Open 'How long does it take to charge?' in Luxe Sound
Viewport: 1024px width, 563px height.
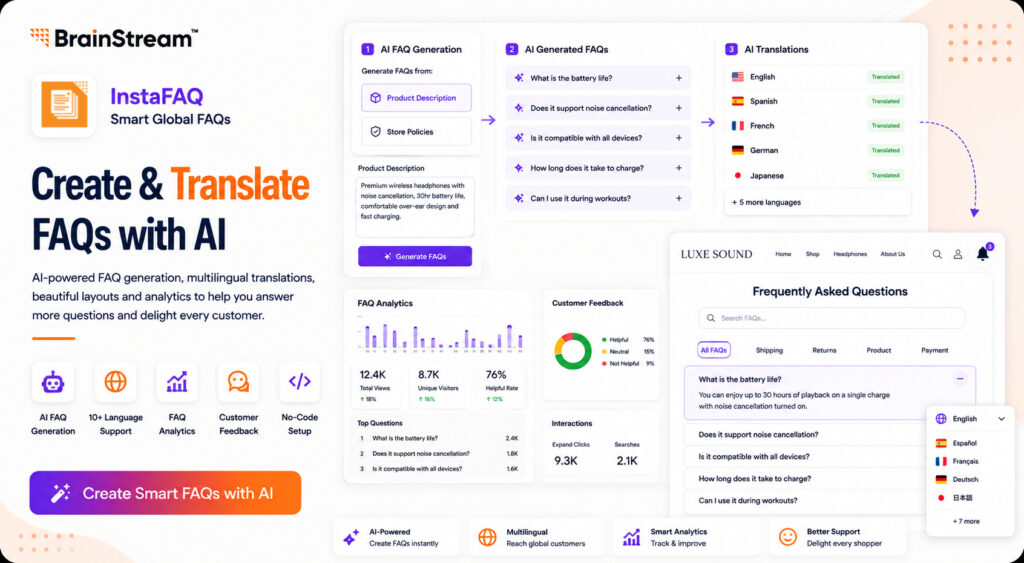807,478
